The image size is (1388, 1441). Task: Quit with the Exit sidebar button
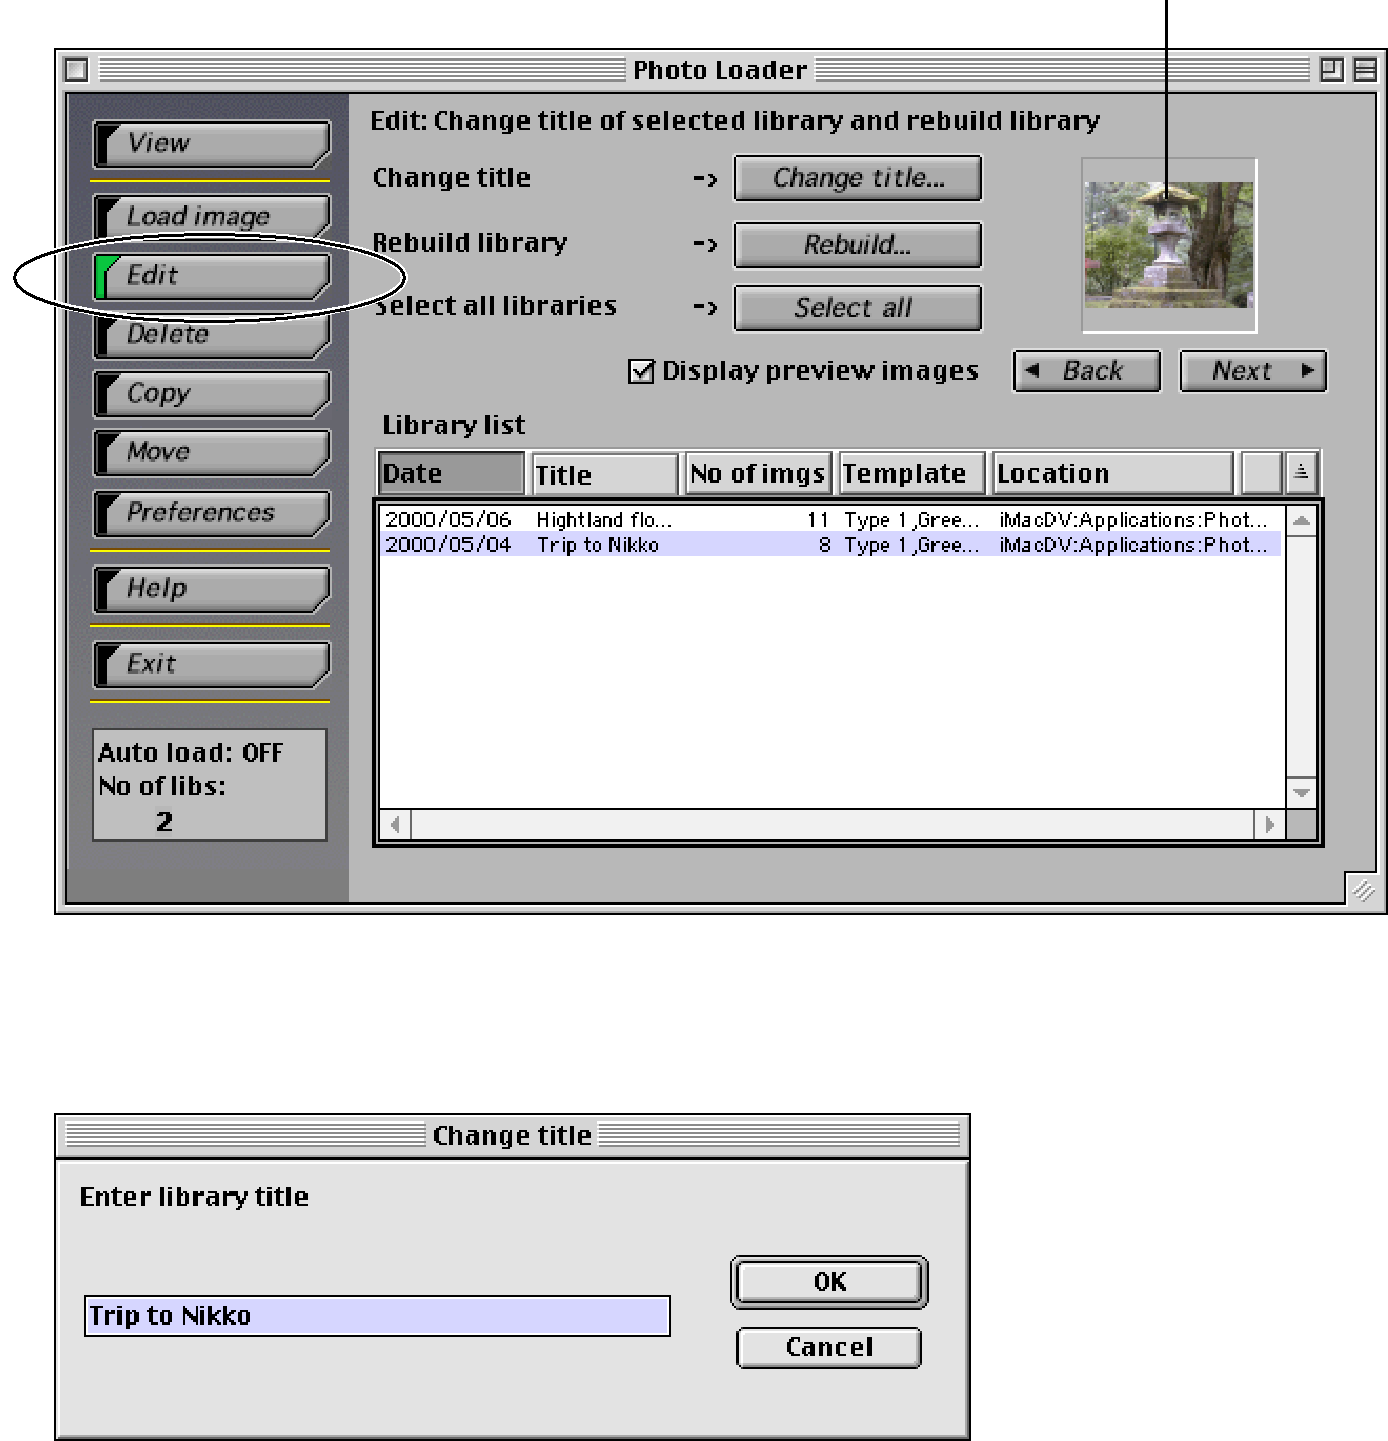[211, 665]
